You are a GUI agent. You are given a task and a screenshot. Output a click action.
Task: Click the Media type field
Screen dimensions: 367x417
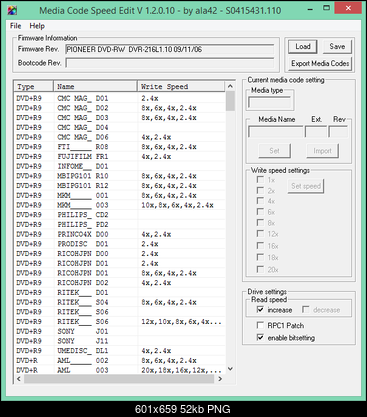(x=269, y=103)
